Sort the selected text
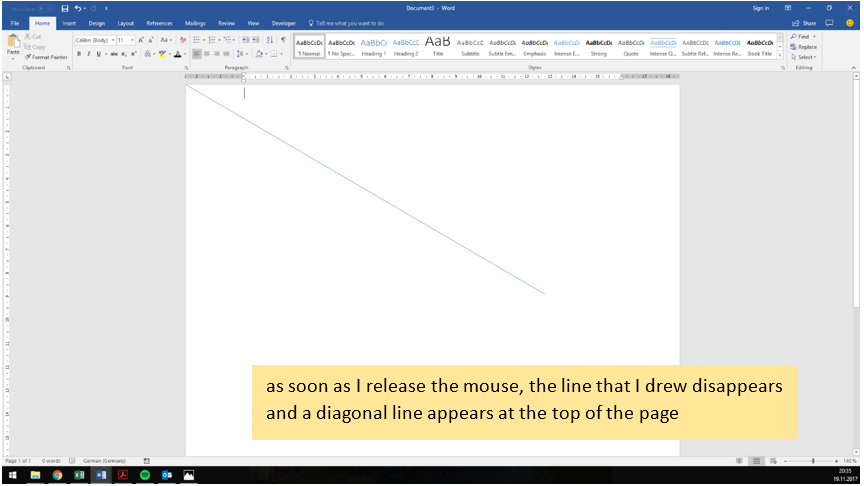Viewport: 864px width, 486px height. pos(269,40)
